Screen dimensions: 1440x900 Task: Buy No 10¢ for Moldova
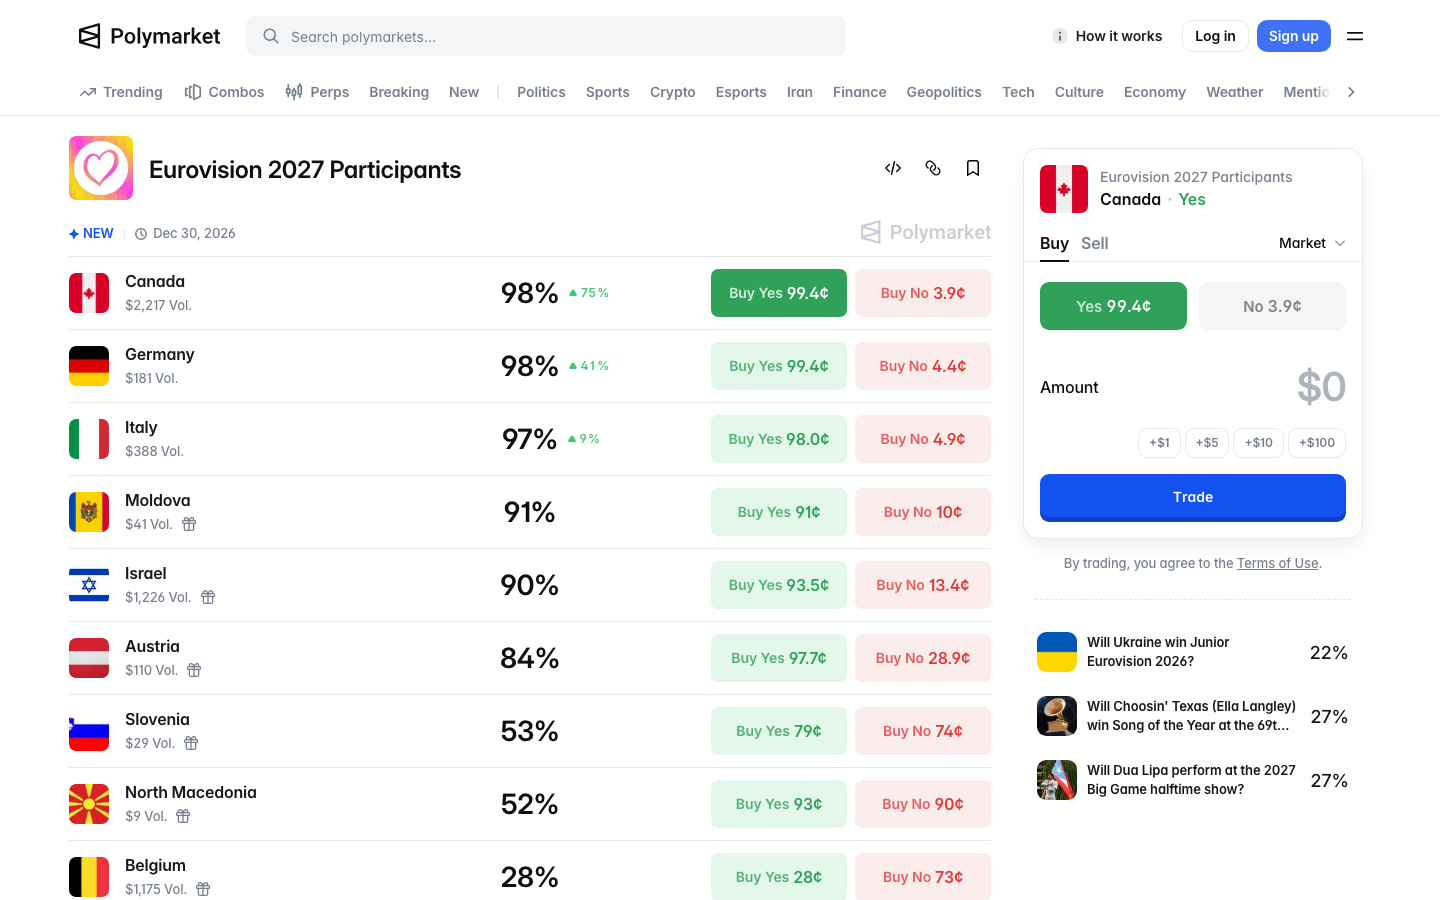[x=923, y=512]
